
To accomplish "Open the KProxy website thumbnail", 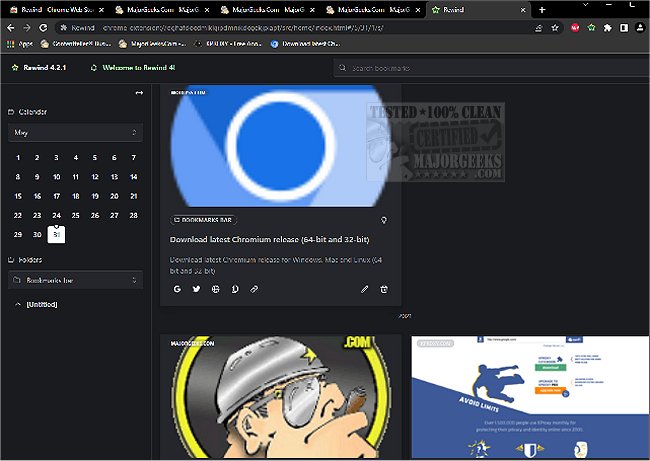I will tap(530, 397).
